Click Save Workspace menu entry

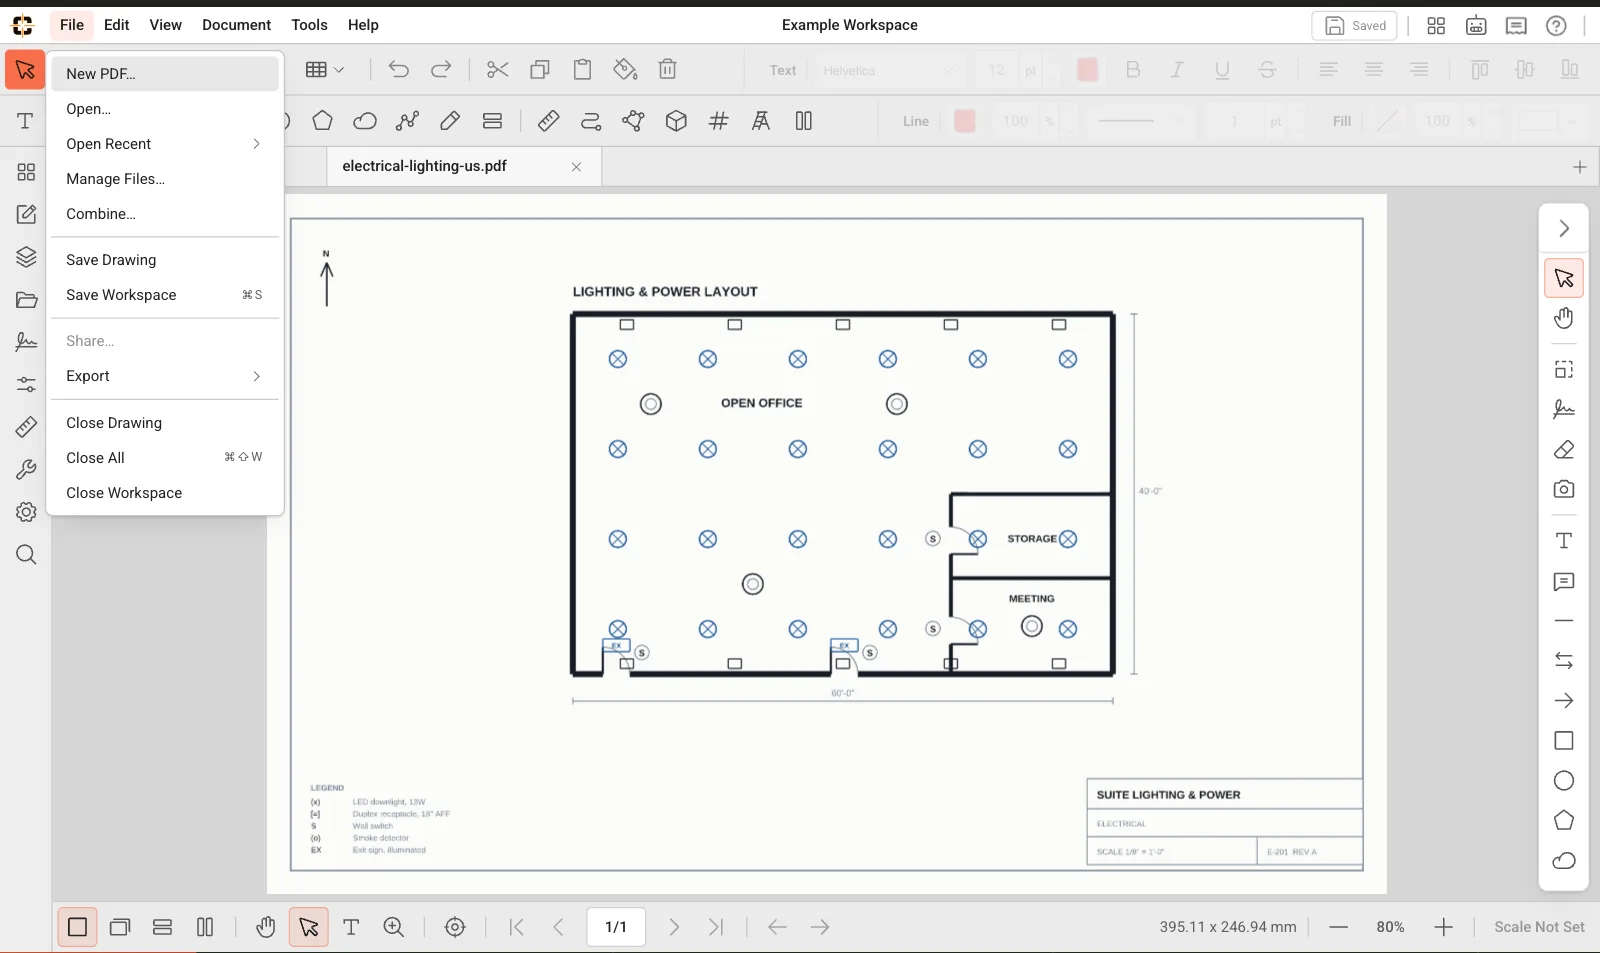(165, 295)
